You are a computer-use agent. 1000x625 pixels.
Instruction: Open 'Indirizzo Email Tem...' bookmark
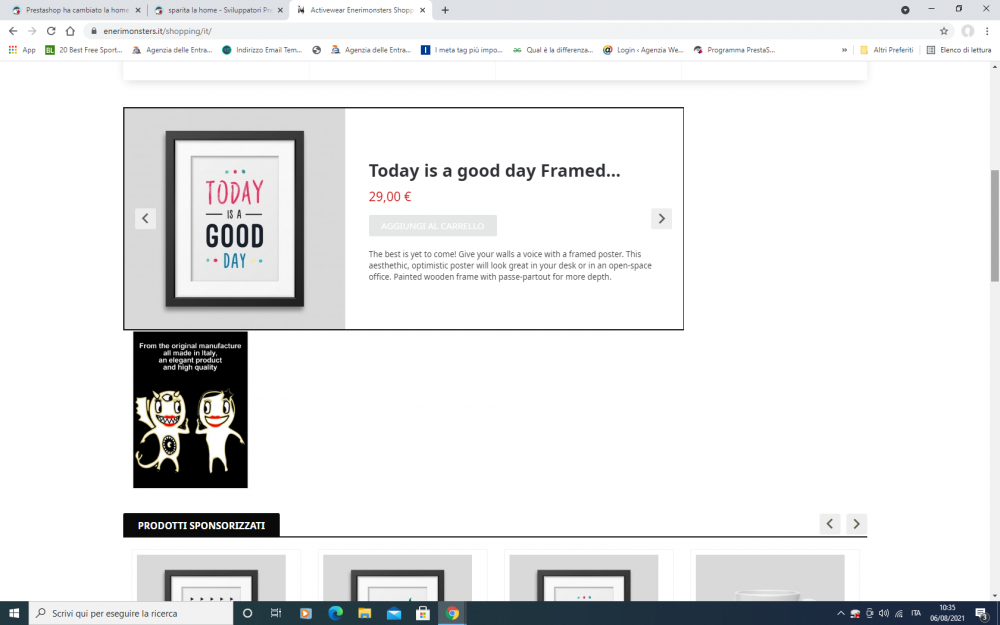(x=262, y=50)
